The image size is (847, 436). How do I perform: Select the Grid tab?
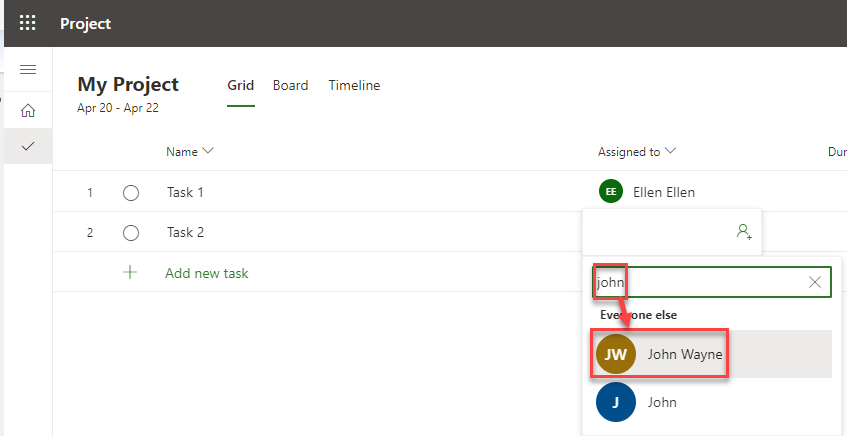[240, 86]
